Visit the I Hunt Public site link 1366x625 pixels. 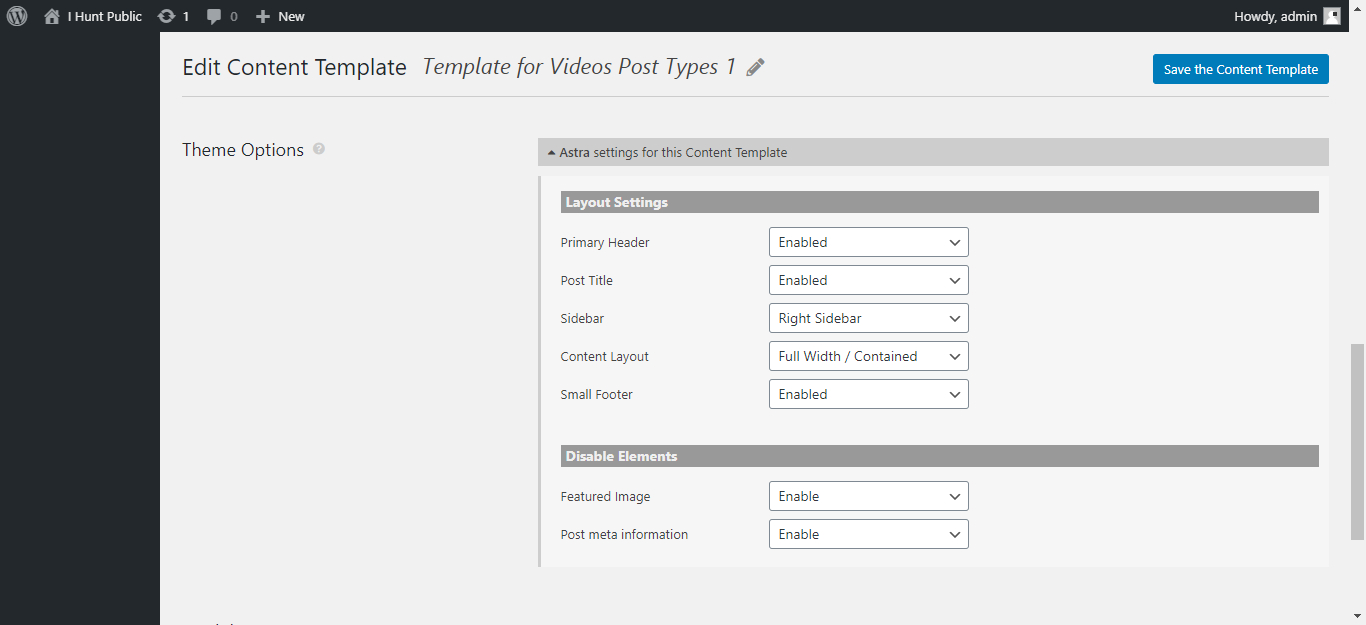point(105,16)
